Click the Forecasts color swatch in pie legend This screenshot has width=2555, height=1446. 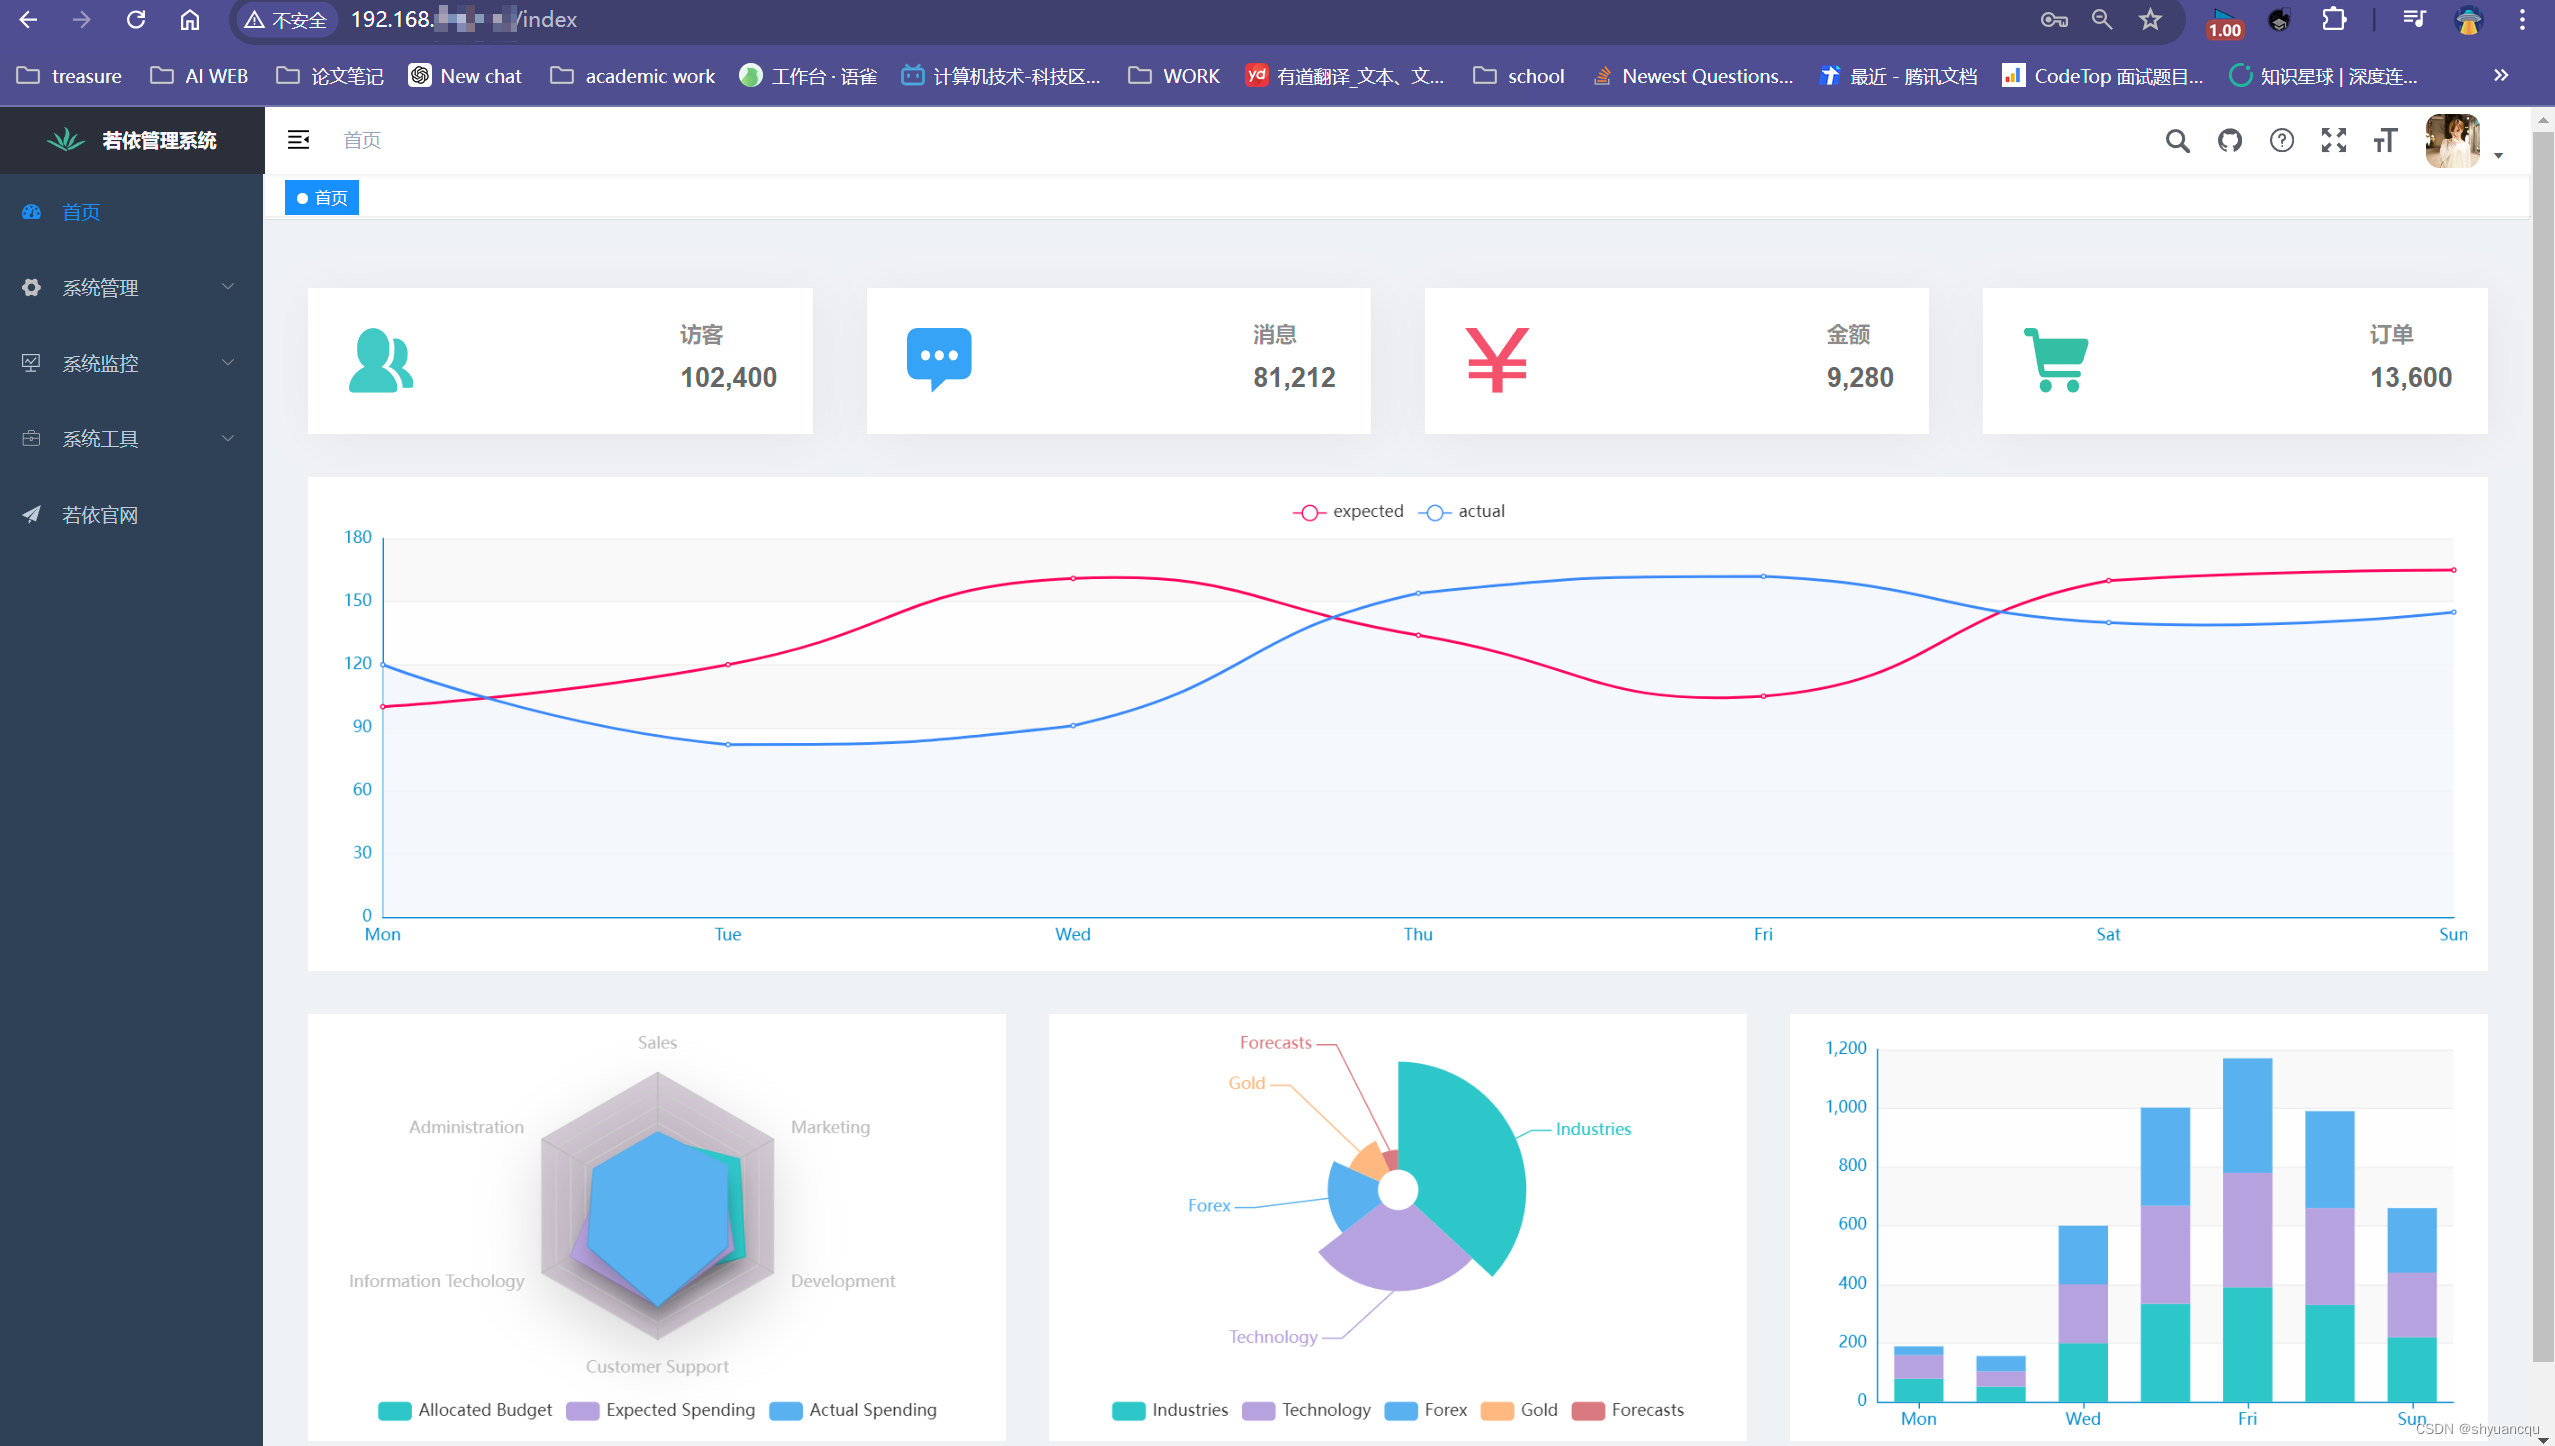pyautogui.click(x=1587, y=1410)
